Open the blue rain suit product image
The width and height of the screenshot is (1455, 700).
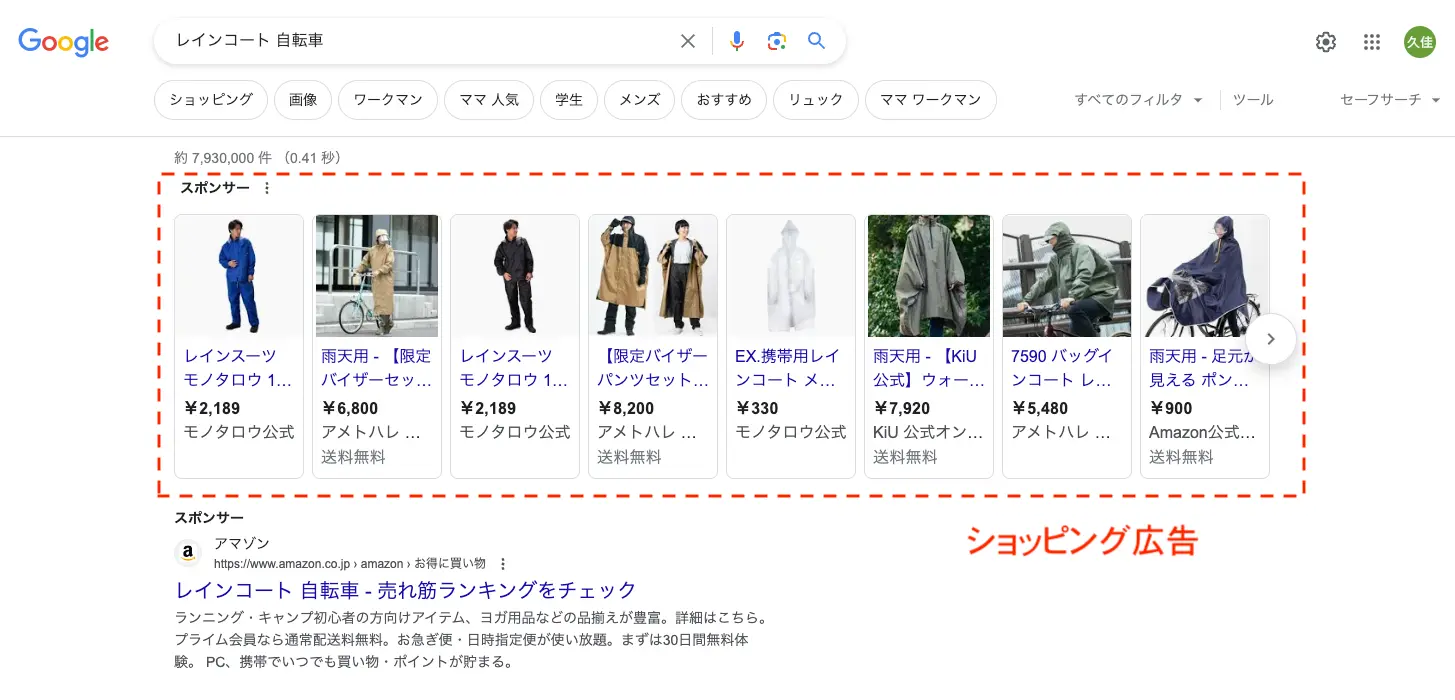[239, 276]
